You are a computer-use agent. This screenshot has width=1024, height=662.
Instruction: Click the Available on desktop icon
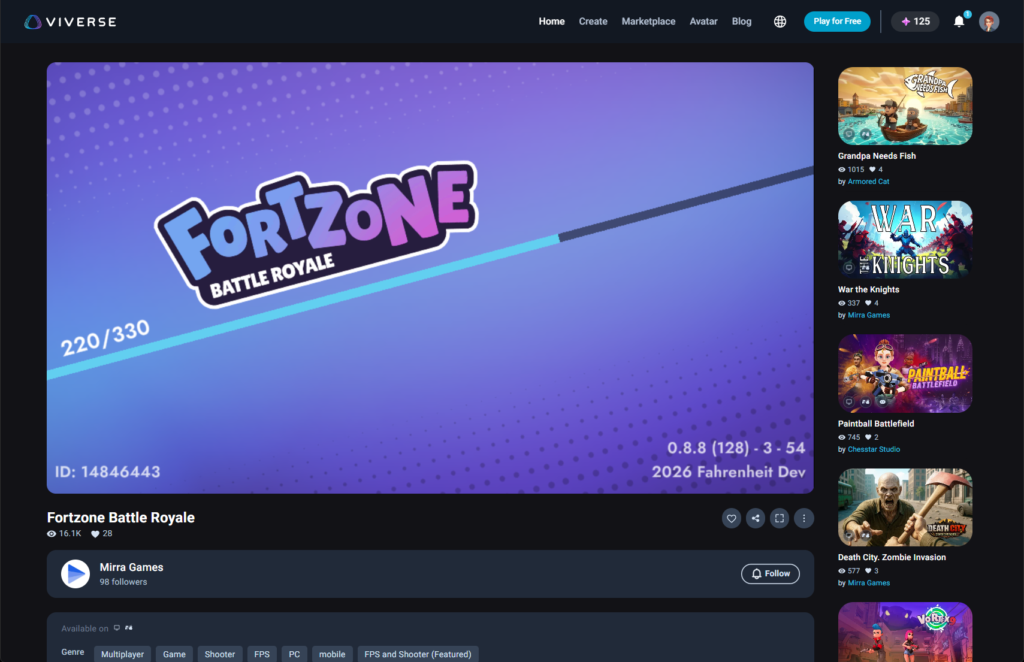click(117, 628)
